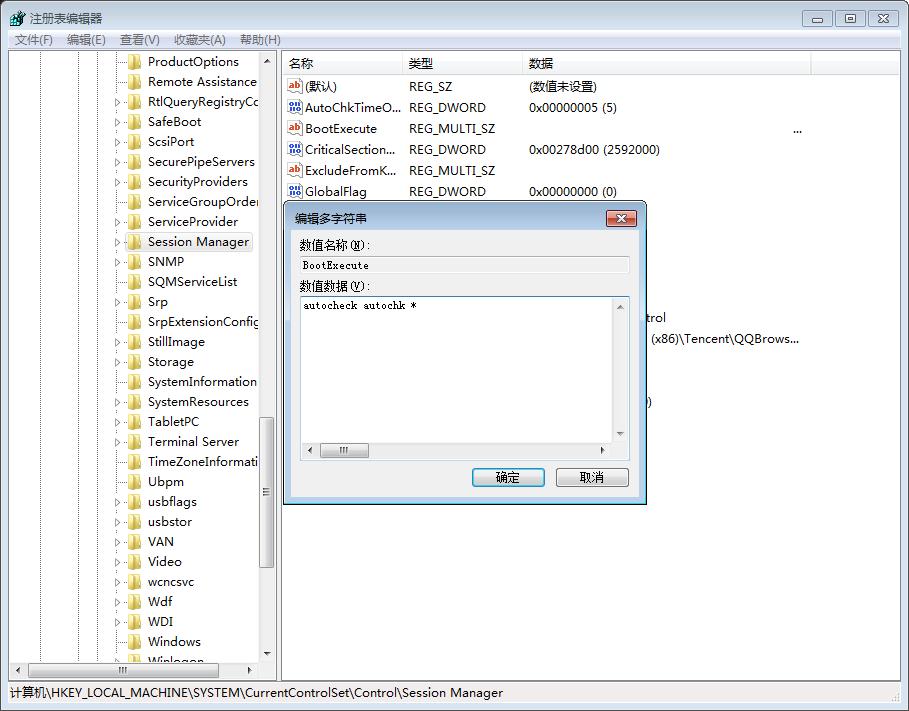Click the Terminal Server folder icon
Viewport: 909px width, 711px height.
pos(135,442)
